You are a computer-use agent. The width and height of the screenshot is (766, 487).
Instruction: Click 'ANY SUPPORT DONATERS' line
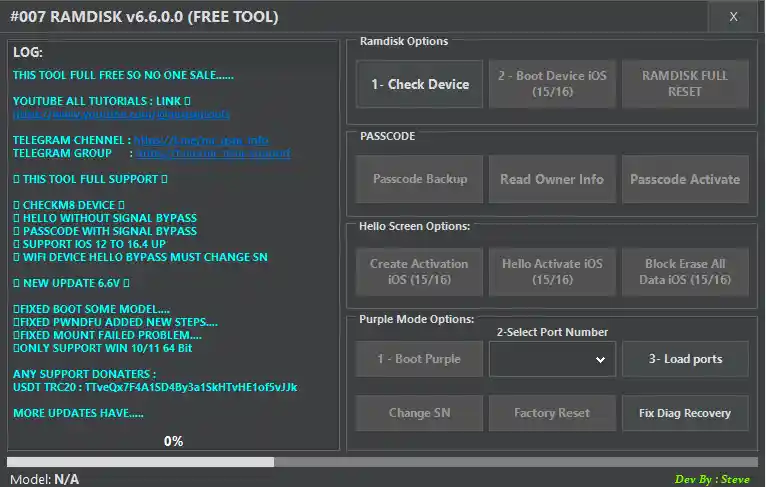[x=85, y=374]
